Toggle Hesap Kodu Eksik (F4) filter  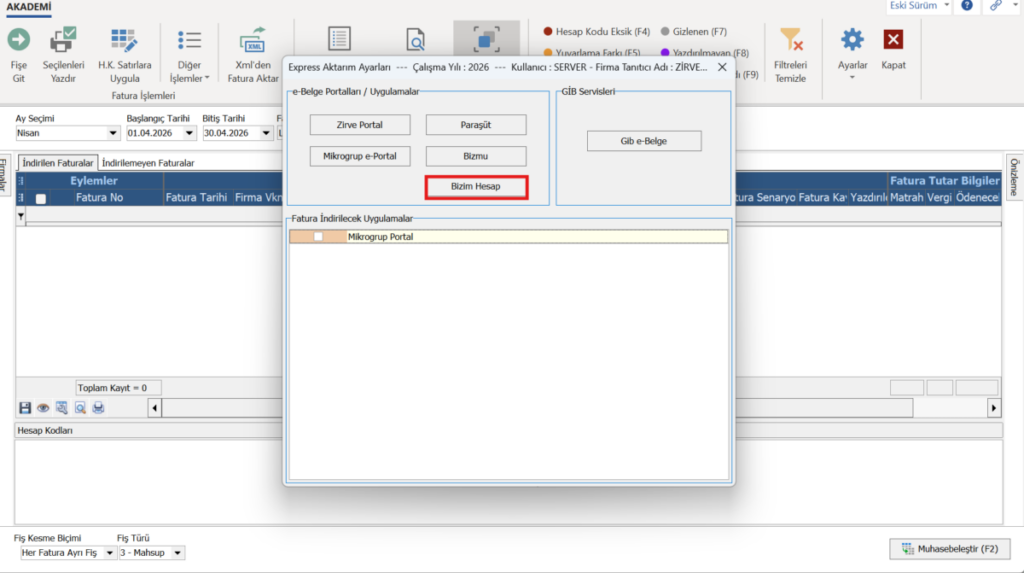[596, 31]
